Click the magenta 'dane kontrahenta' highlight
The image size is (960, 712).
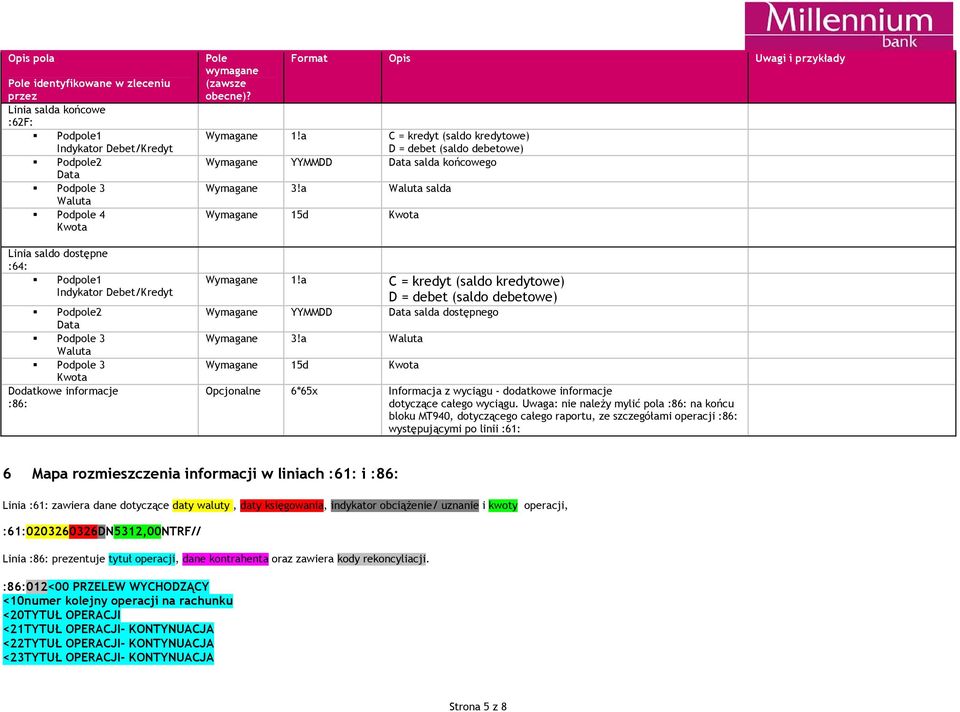click(x=225, y=559)
